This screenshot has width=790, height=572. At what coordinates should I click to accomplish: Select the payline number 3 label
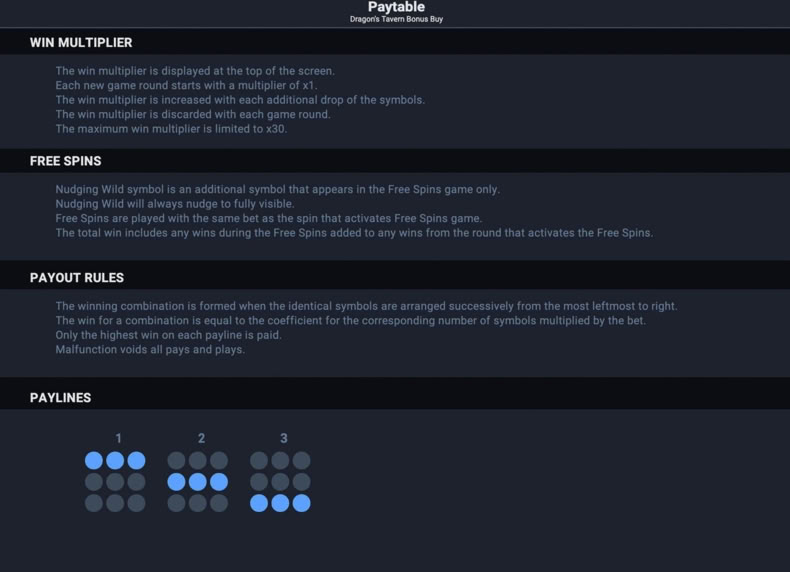284,438
